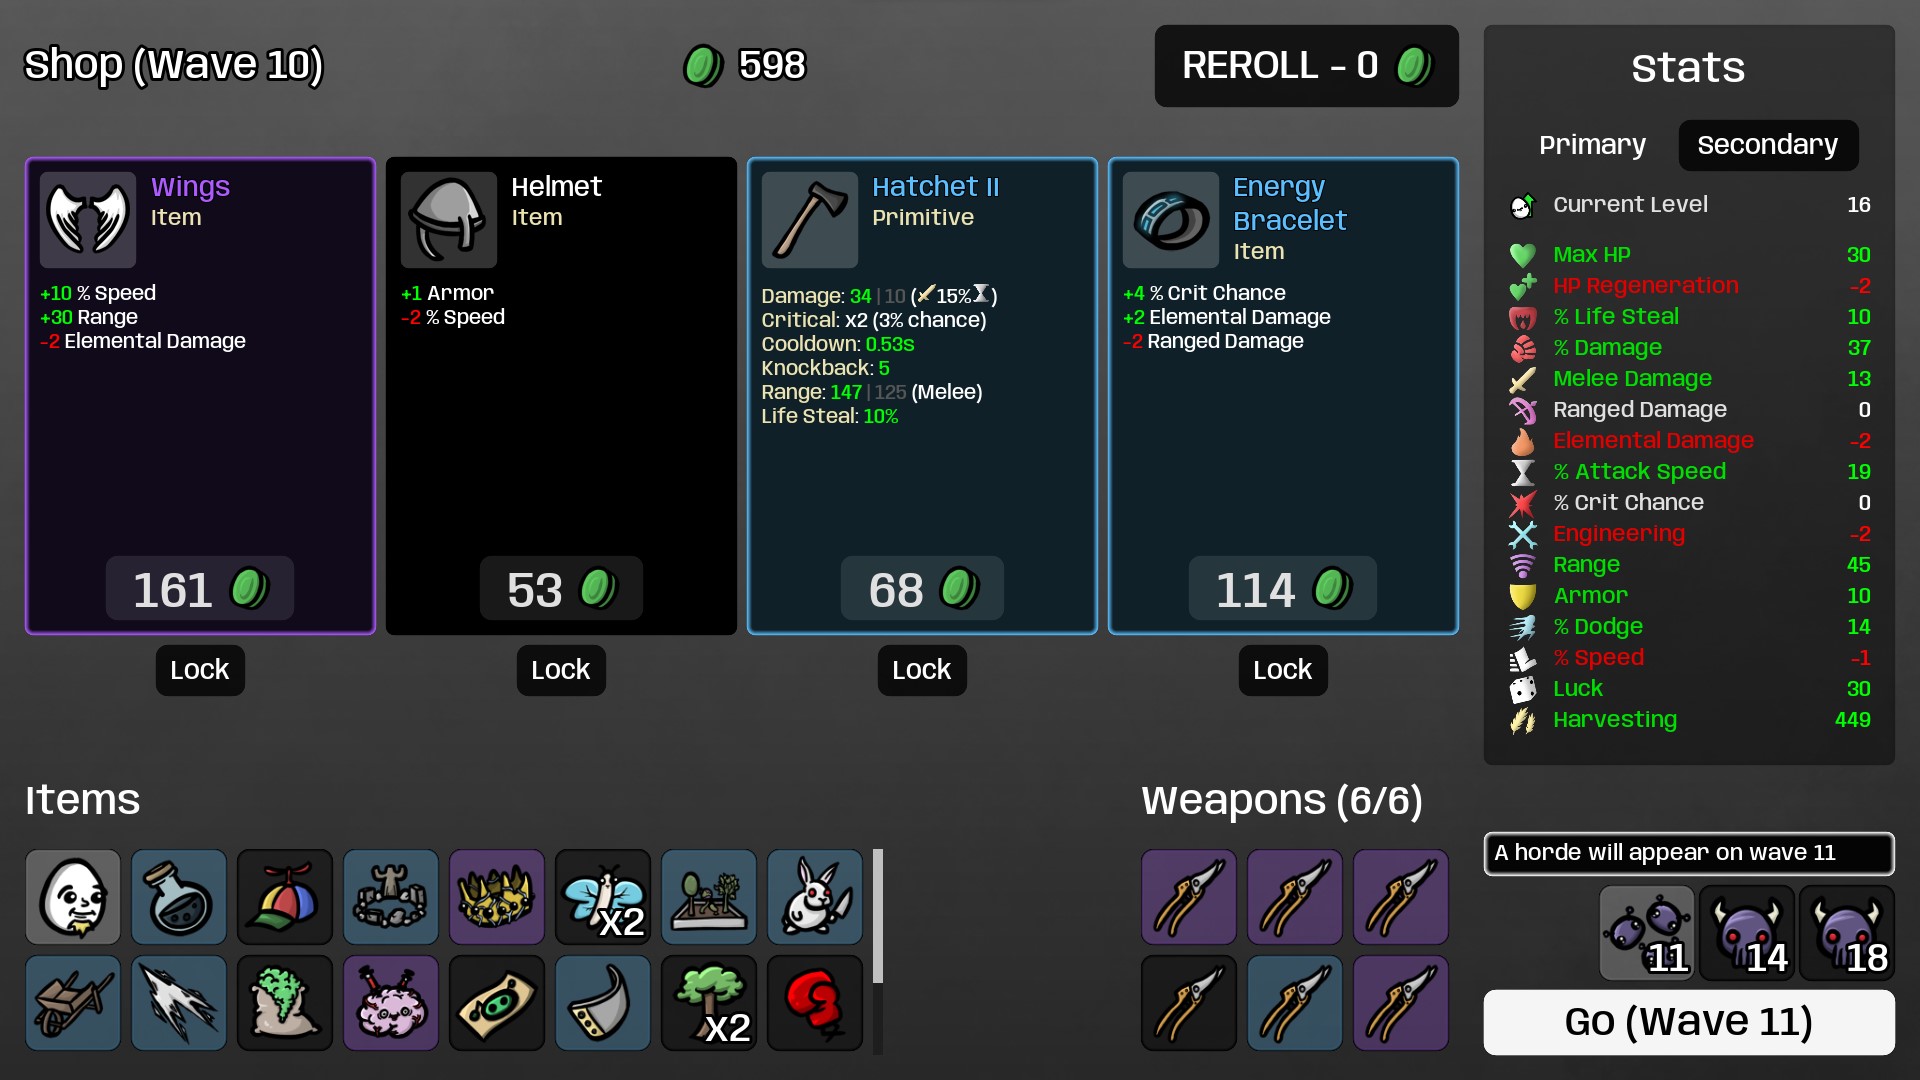Viewport: 1920px width, 1080px height.
Task: Select the tree item with x2 stack
Action: (709, 1003)
